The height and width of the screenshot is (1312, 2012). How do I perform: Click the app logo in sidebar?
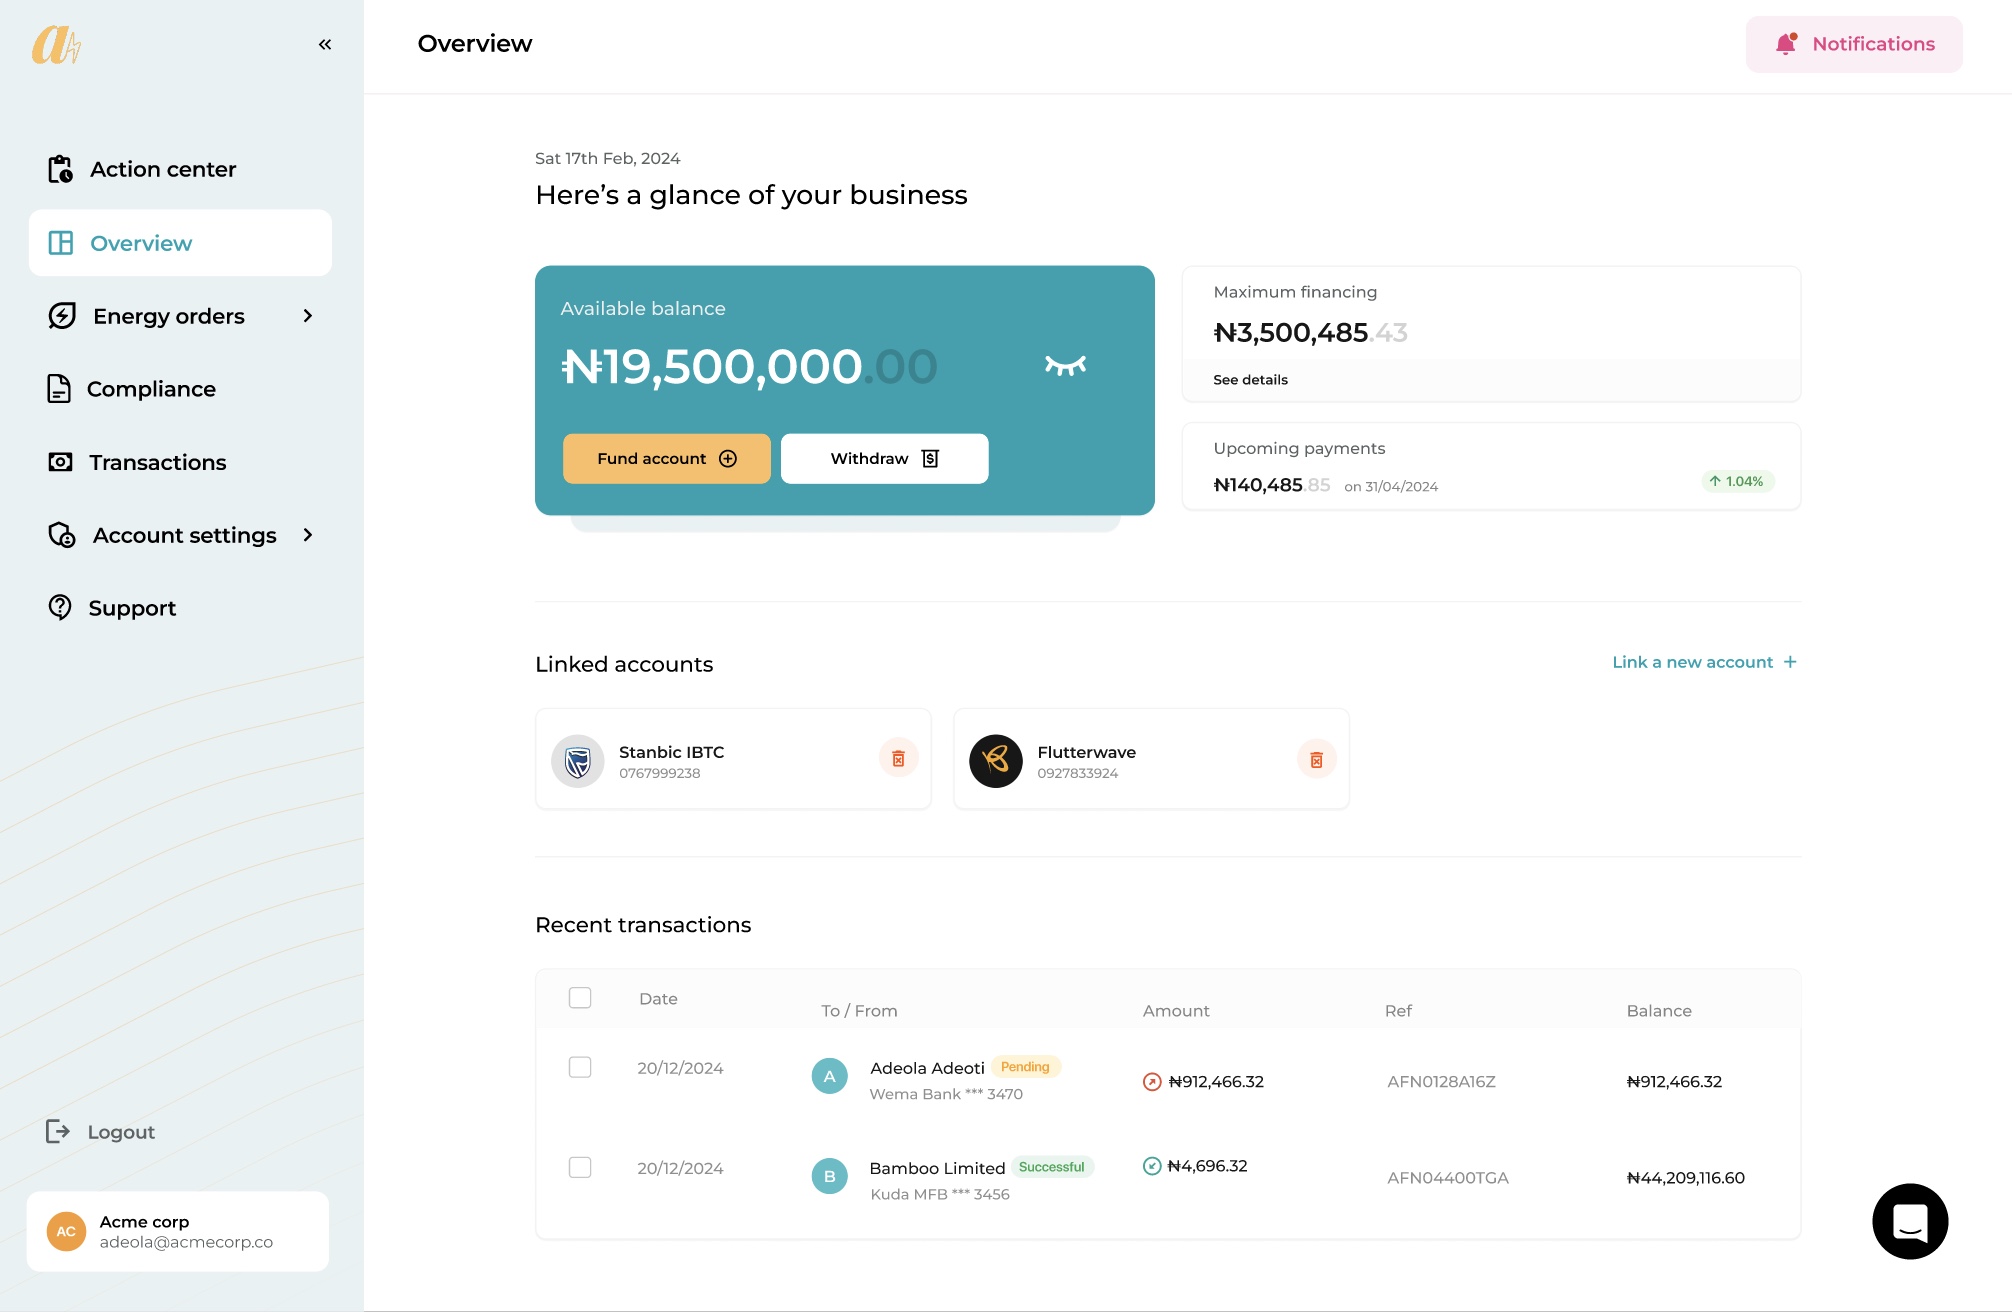pos(56,45)
